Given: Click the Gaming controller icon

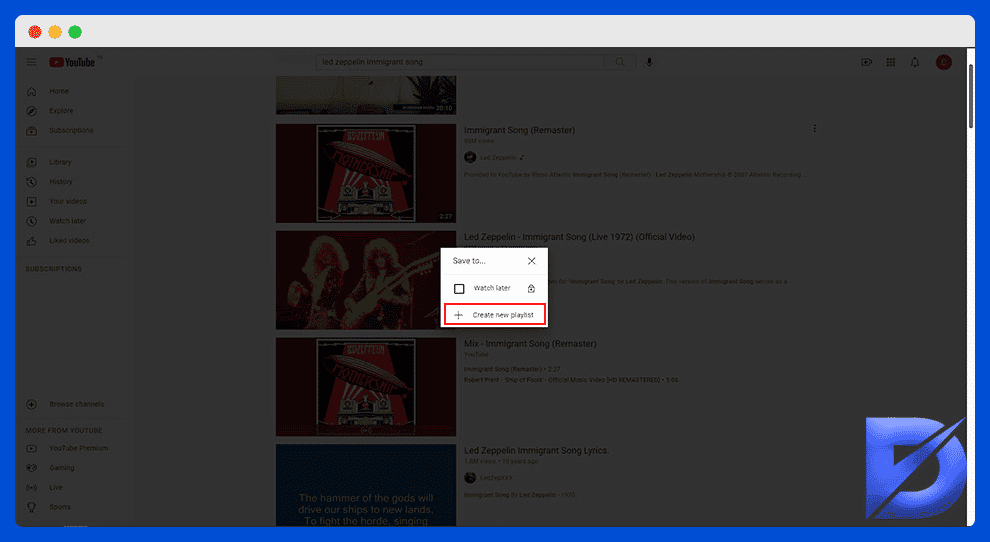Looking at the screenshot, I should tap(32, 468).
